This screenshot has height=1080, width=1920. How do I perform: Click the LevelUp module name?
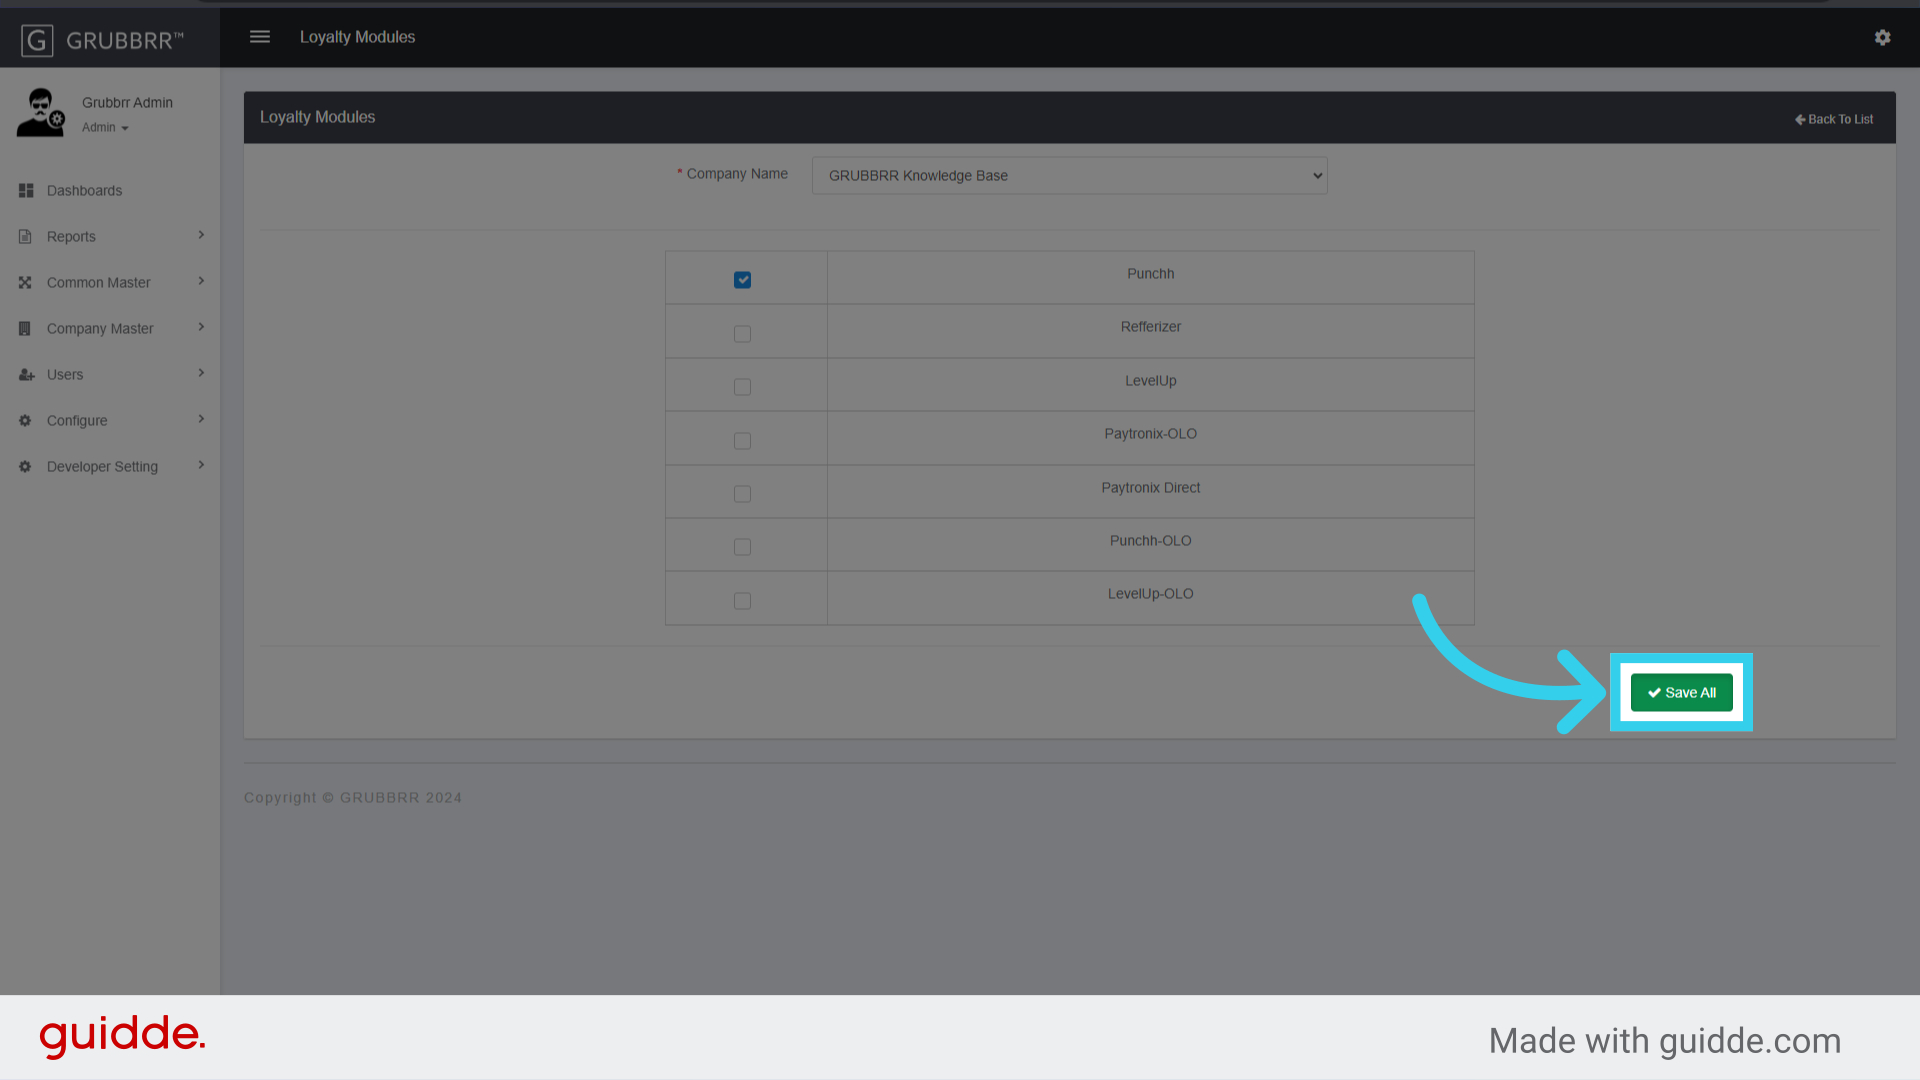[1150, 380]
